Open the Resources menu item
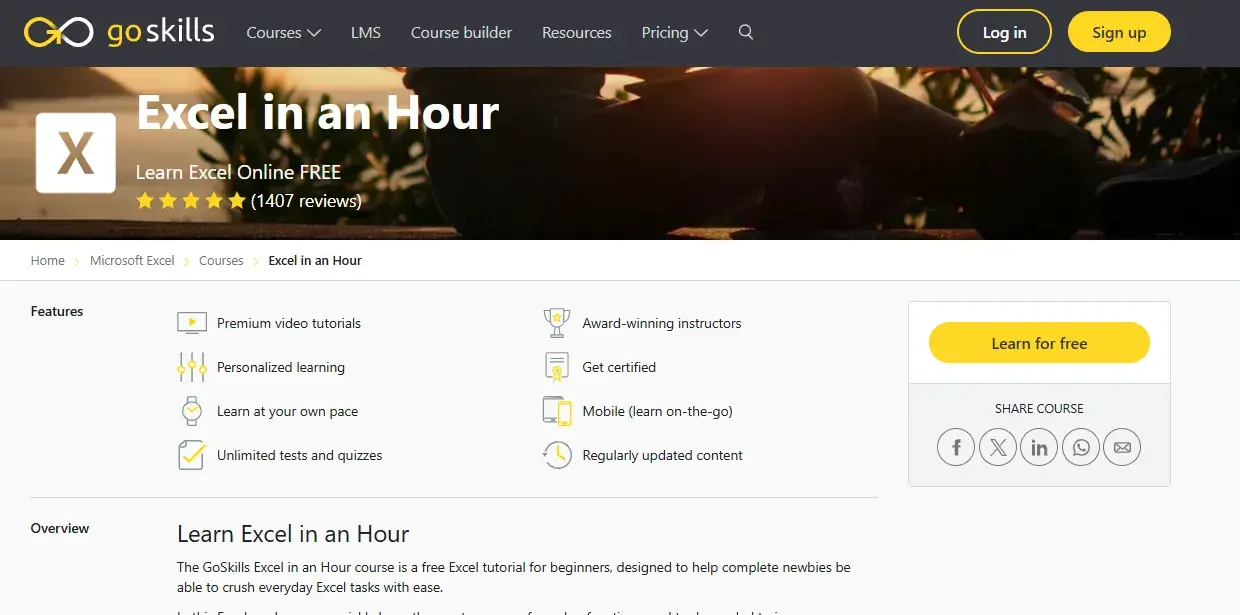Viewport: 1240px width, 615px height. (x=577, y=32)
